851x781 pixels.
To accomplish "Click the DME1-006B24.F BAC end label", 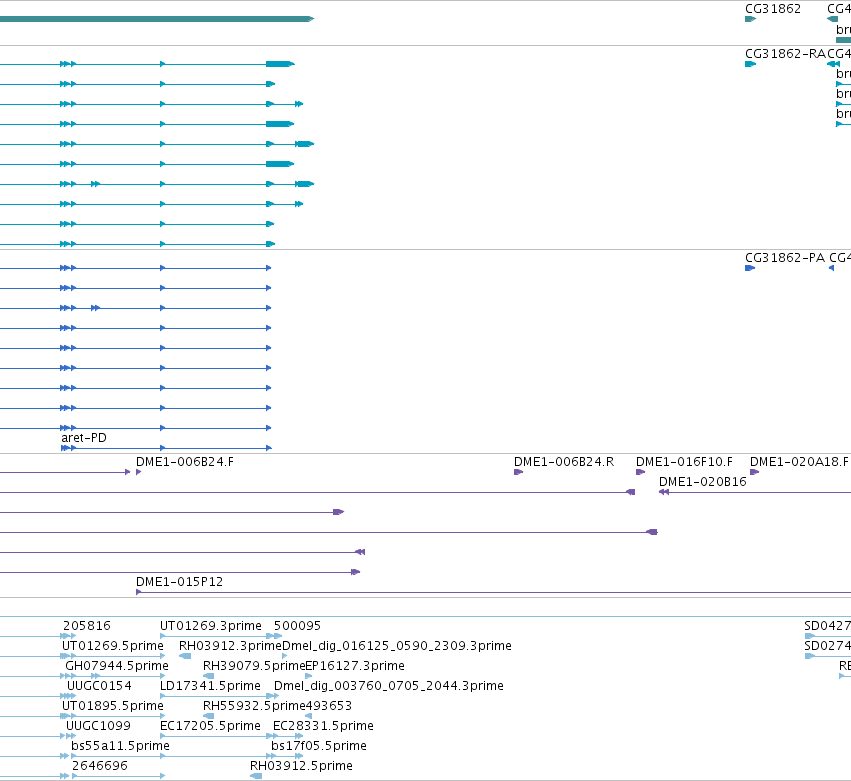I will [185, 462].
